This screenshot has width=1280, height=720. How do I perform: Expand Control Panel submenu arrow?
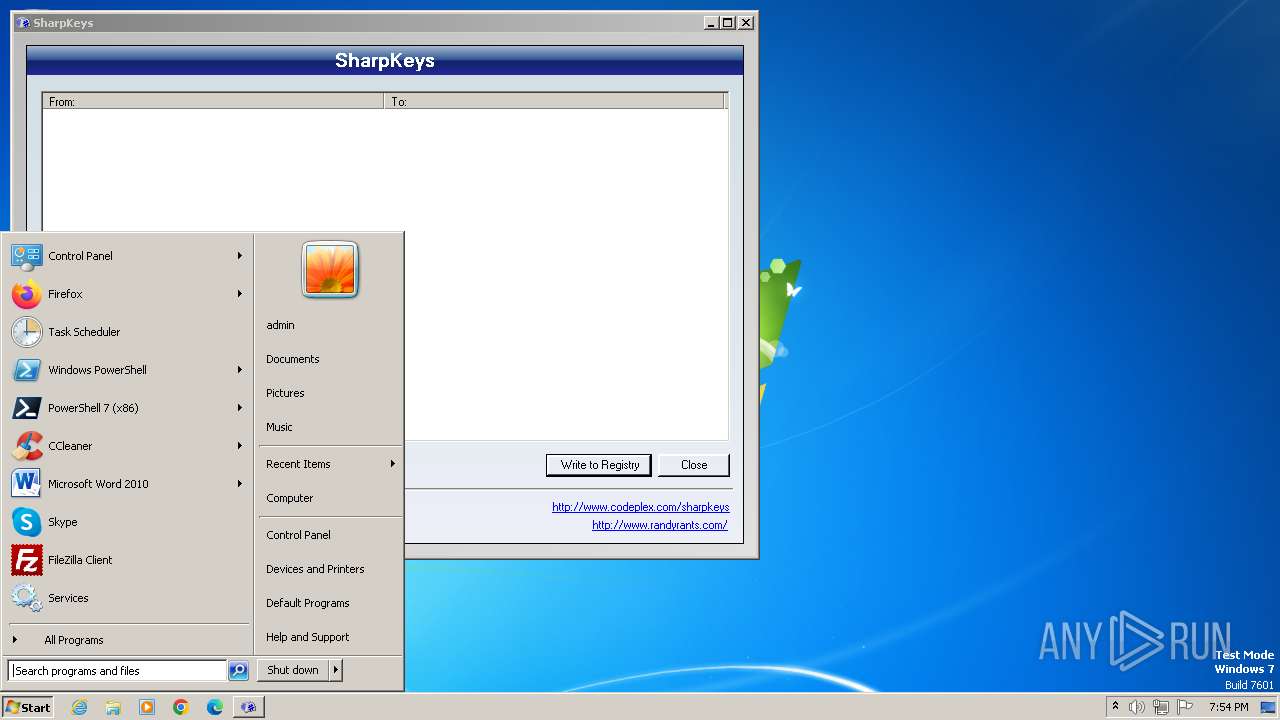click(x=240, y=256)
